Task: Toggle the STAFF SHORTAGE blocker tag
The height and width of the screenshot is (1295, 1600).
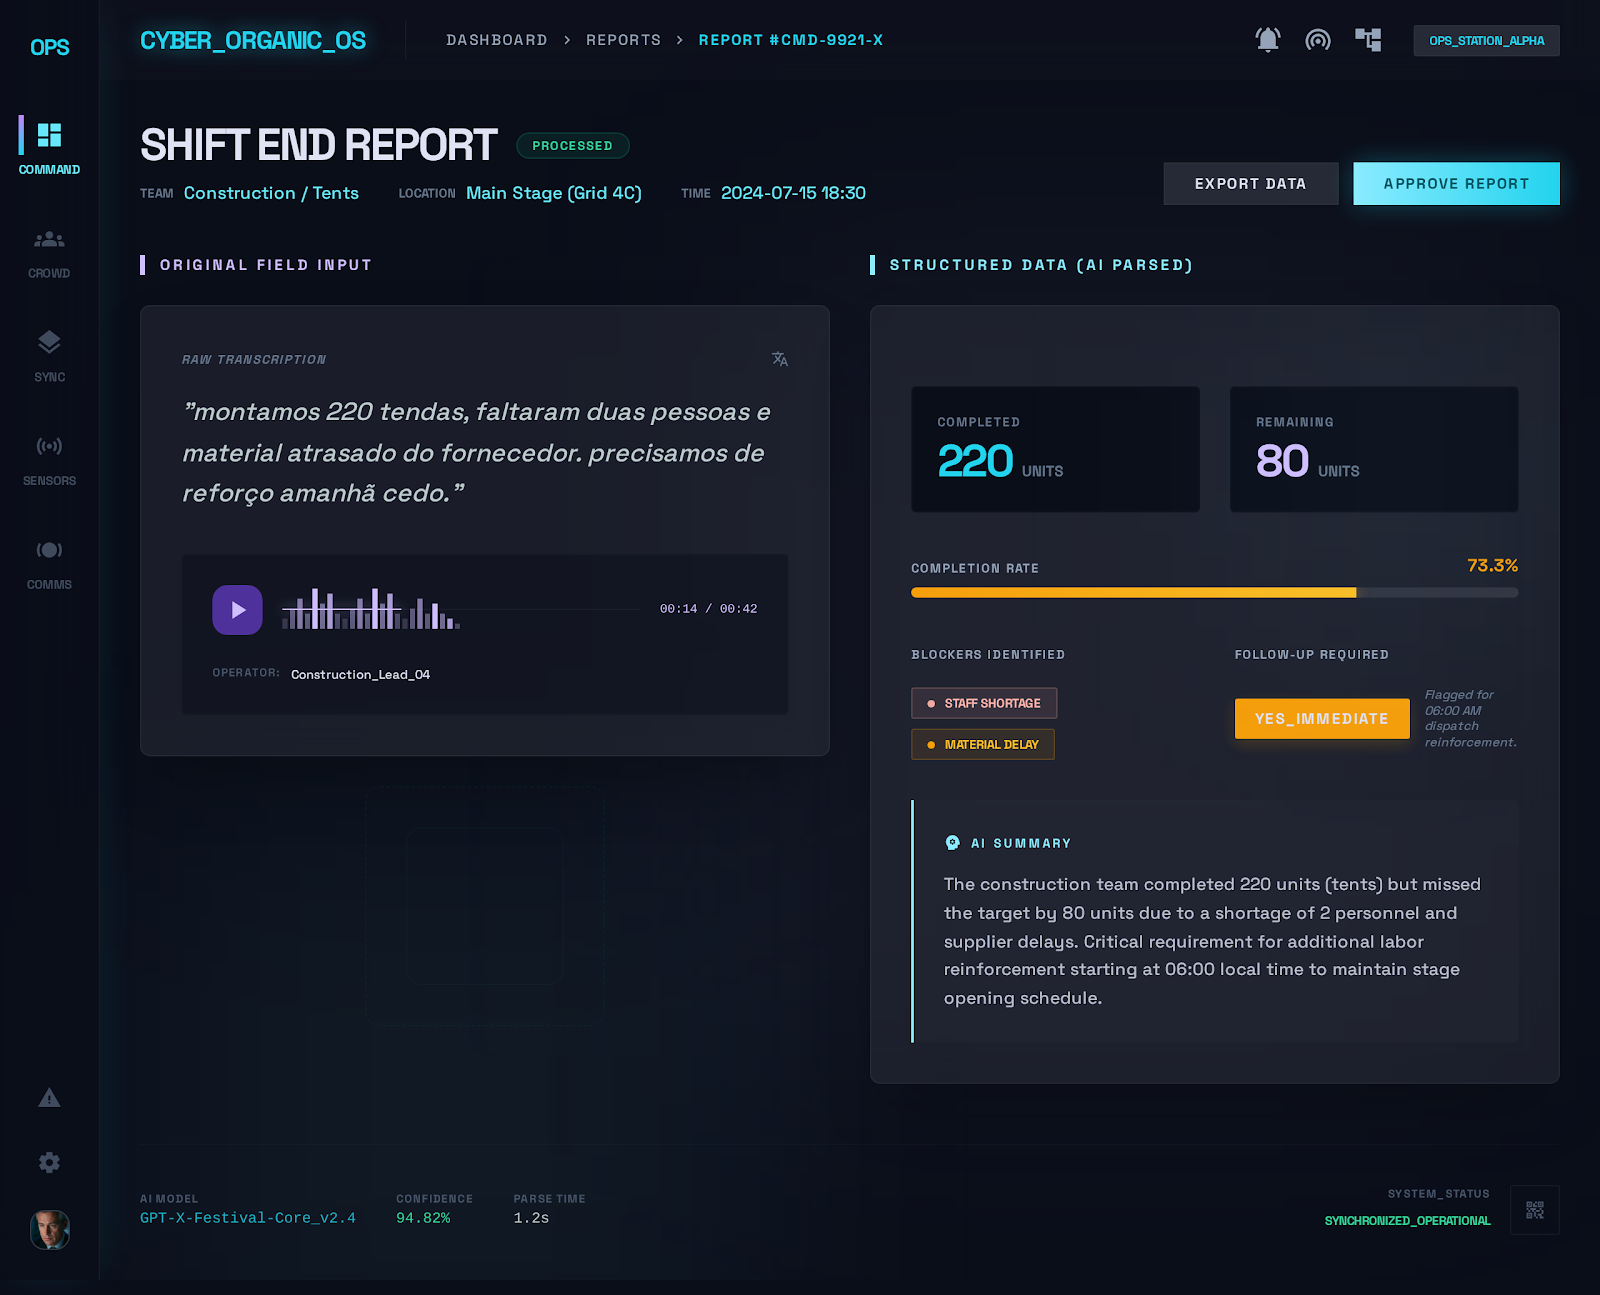Action: (x=984, y=702)
